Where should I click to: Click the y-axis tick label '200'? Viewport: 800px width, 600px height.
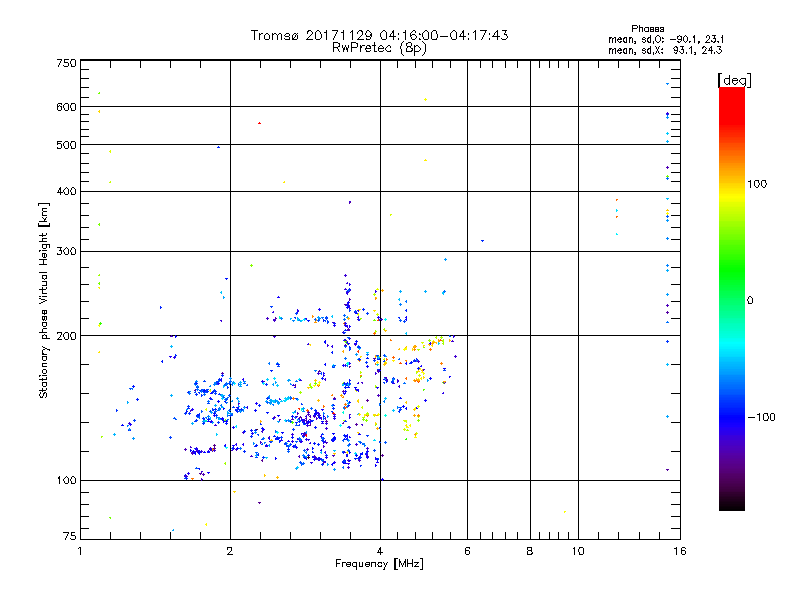(x=66, y=336)
